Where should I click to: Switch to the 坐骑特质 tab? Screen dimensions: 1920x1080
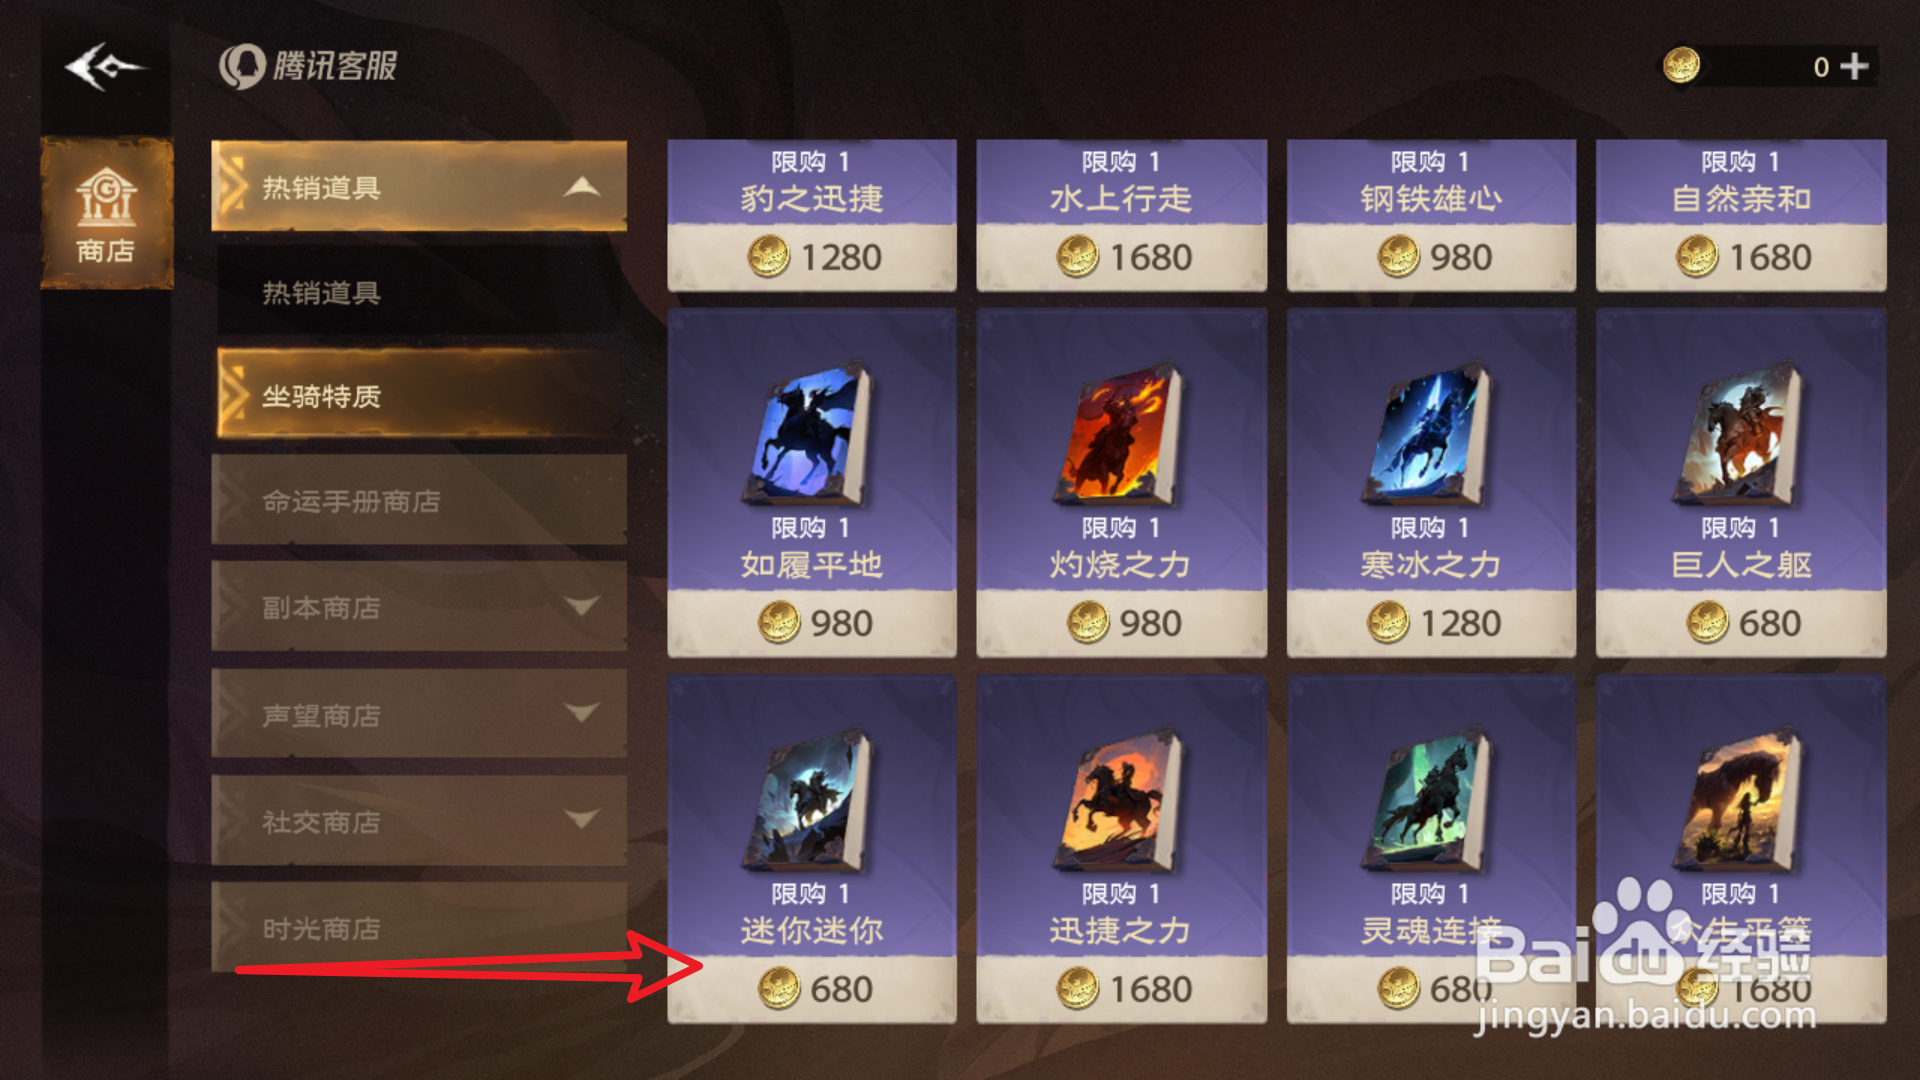(419, 395)
